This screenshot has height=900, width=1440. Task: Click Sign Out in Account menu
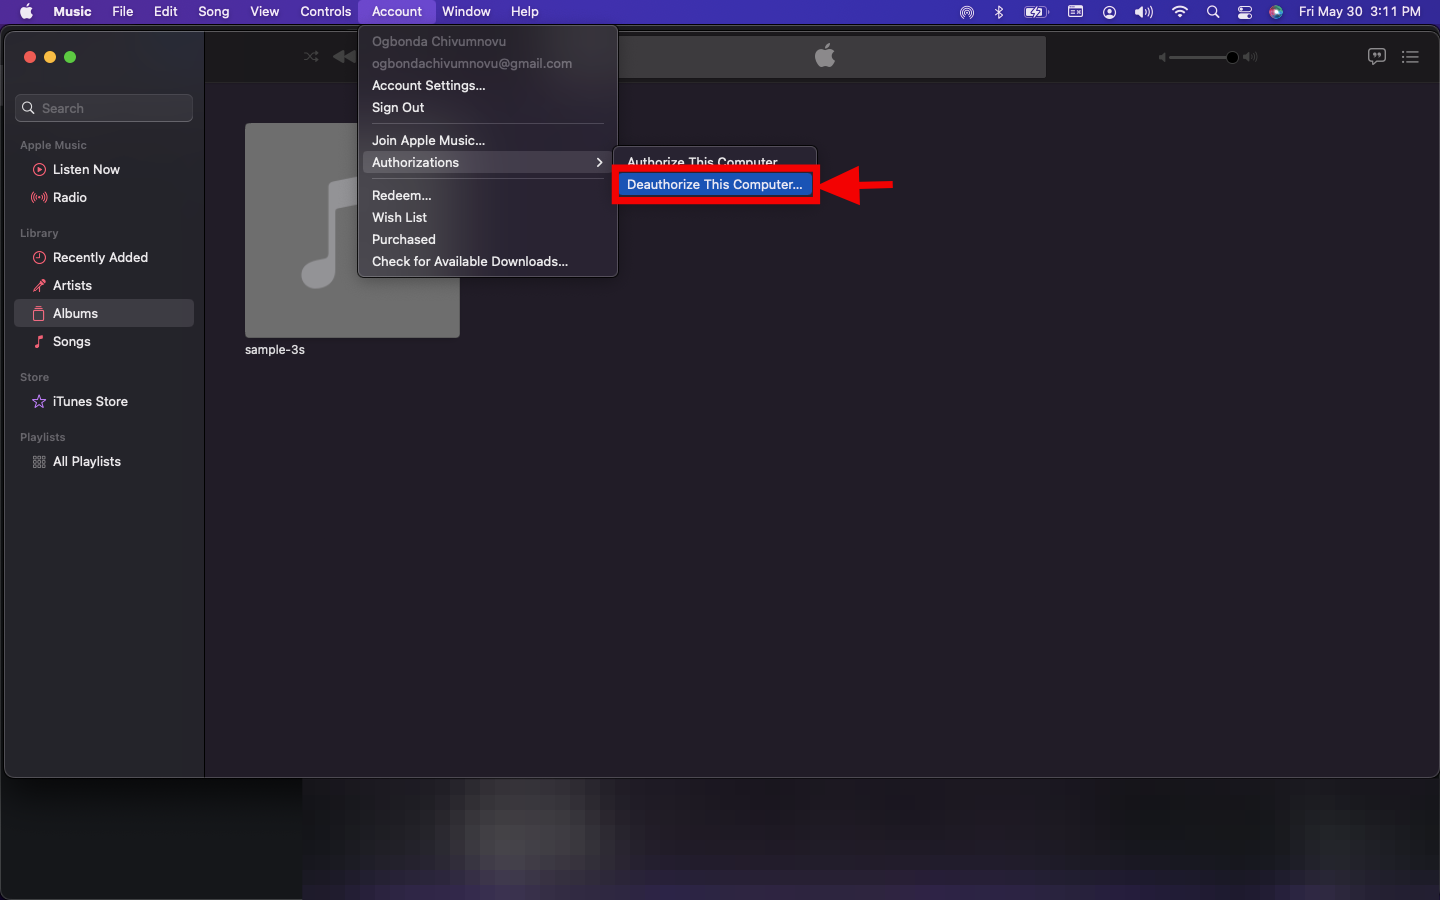pyautogui.click(x=398, y=108)
